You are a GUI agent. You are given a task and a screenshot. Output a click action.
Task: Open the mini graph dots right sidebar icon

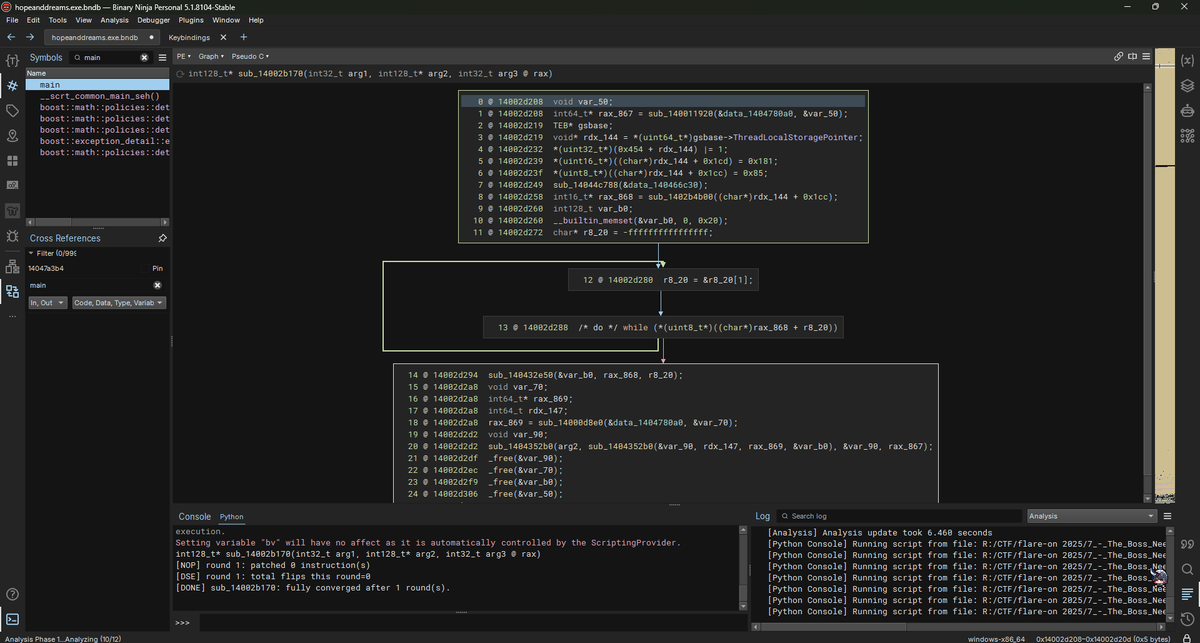pyautogui.click(x=1187, y=136)
